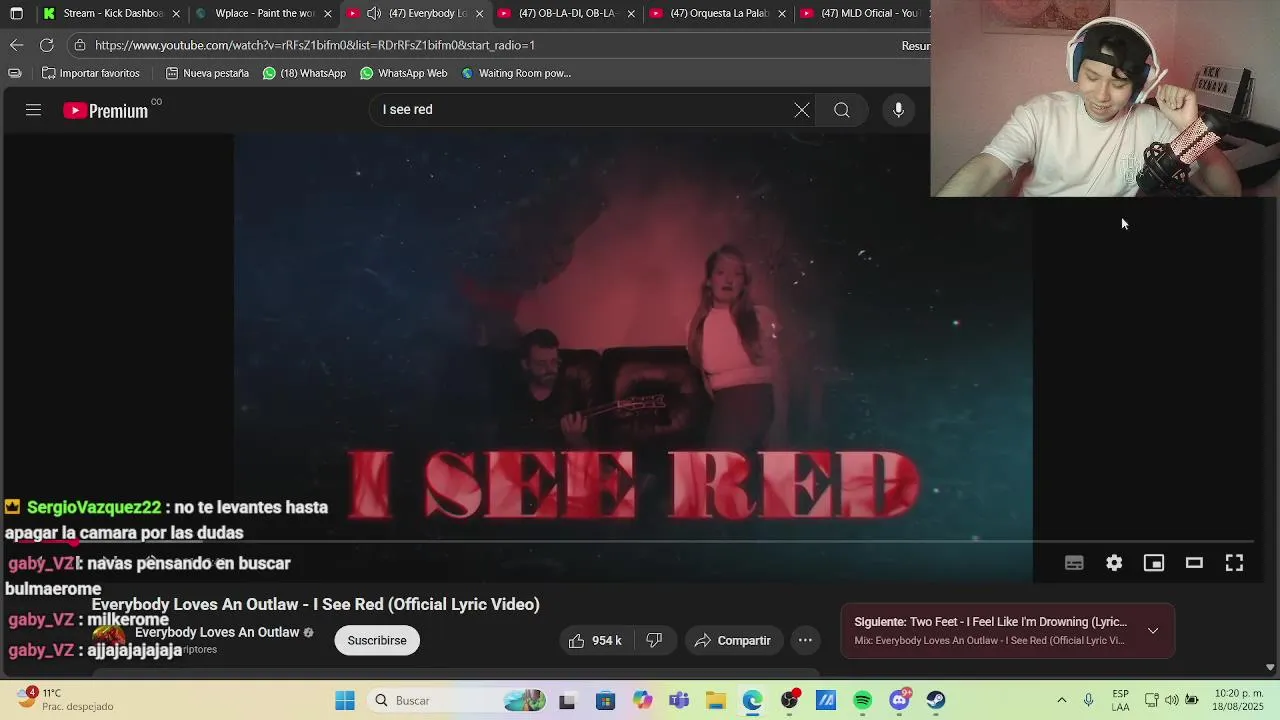The image size is (1280, 720).
Task: Open the Edge browser taskbar icon
Action: pos(752,700)
